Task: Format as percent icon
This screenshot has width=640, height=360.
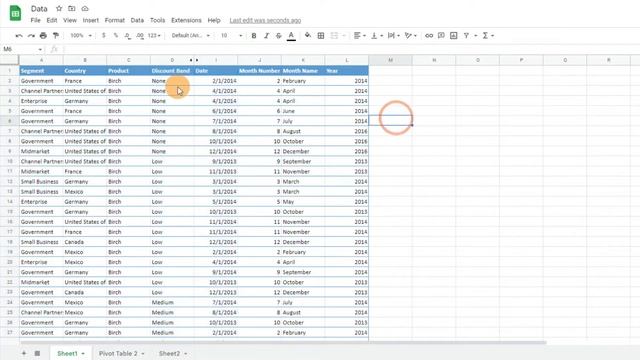Action: point(116,36)
